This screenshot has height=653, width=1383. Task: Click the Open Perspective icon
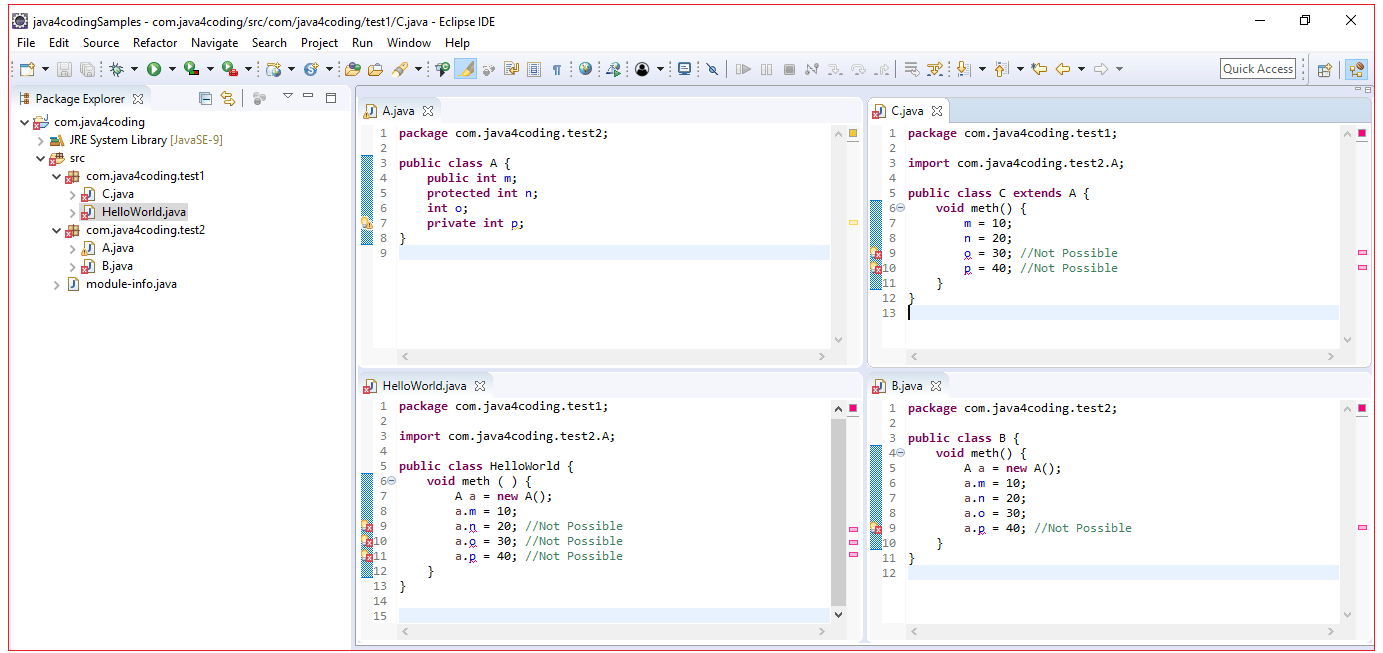tap(1324, 69)
